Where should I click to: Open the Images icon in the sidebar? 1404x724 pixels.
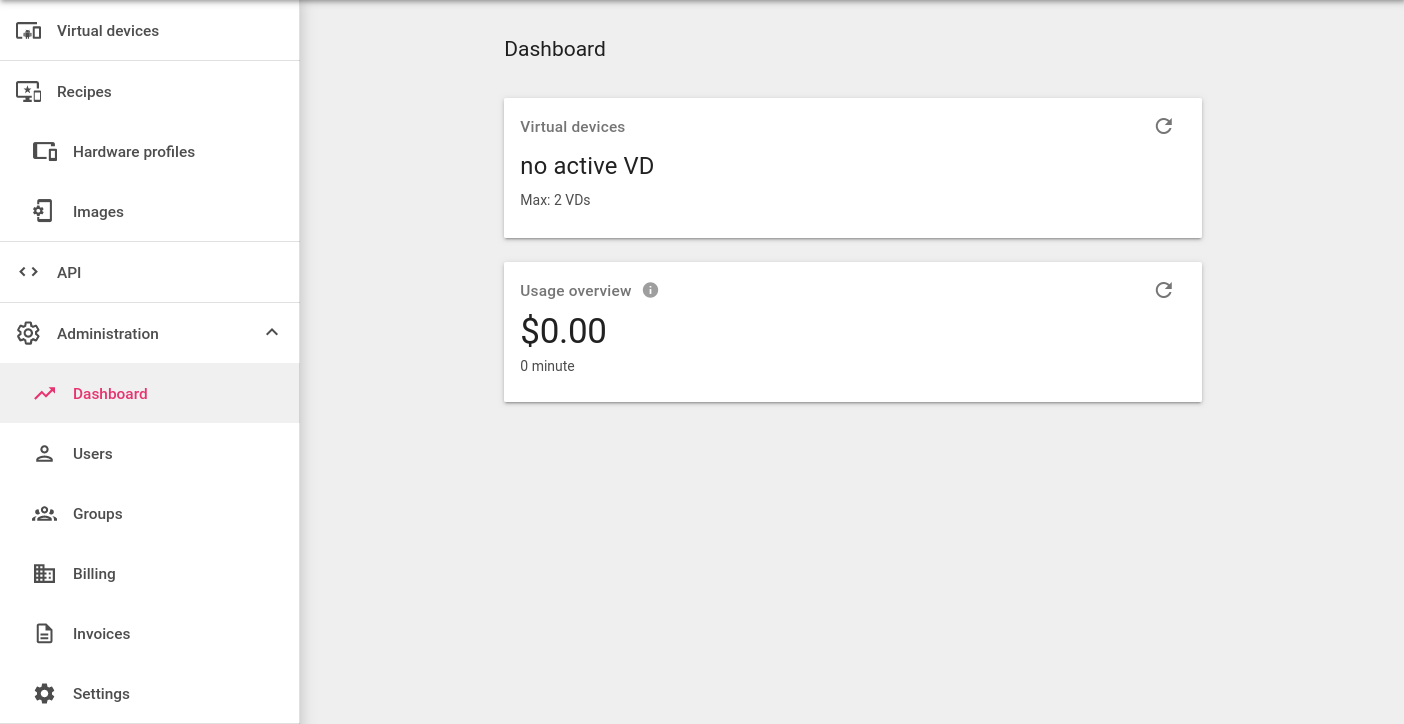42,211
